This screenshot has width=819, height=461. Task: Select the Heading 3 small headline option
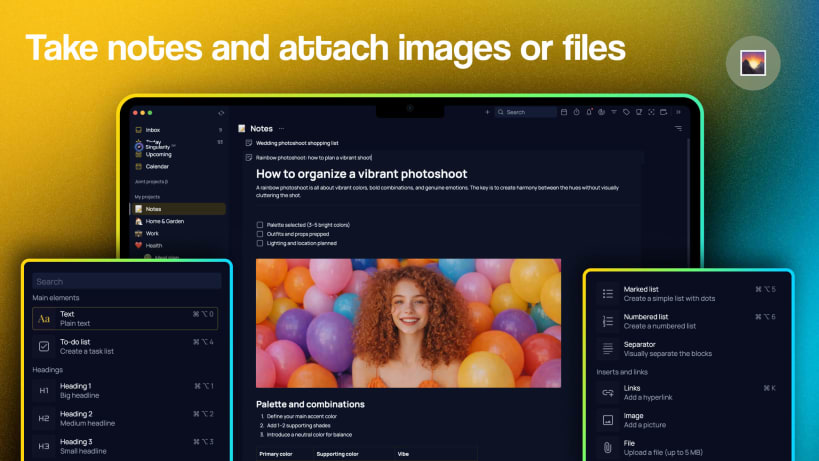(x=125, y=446)
